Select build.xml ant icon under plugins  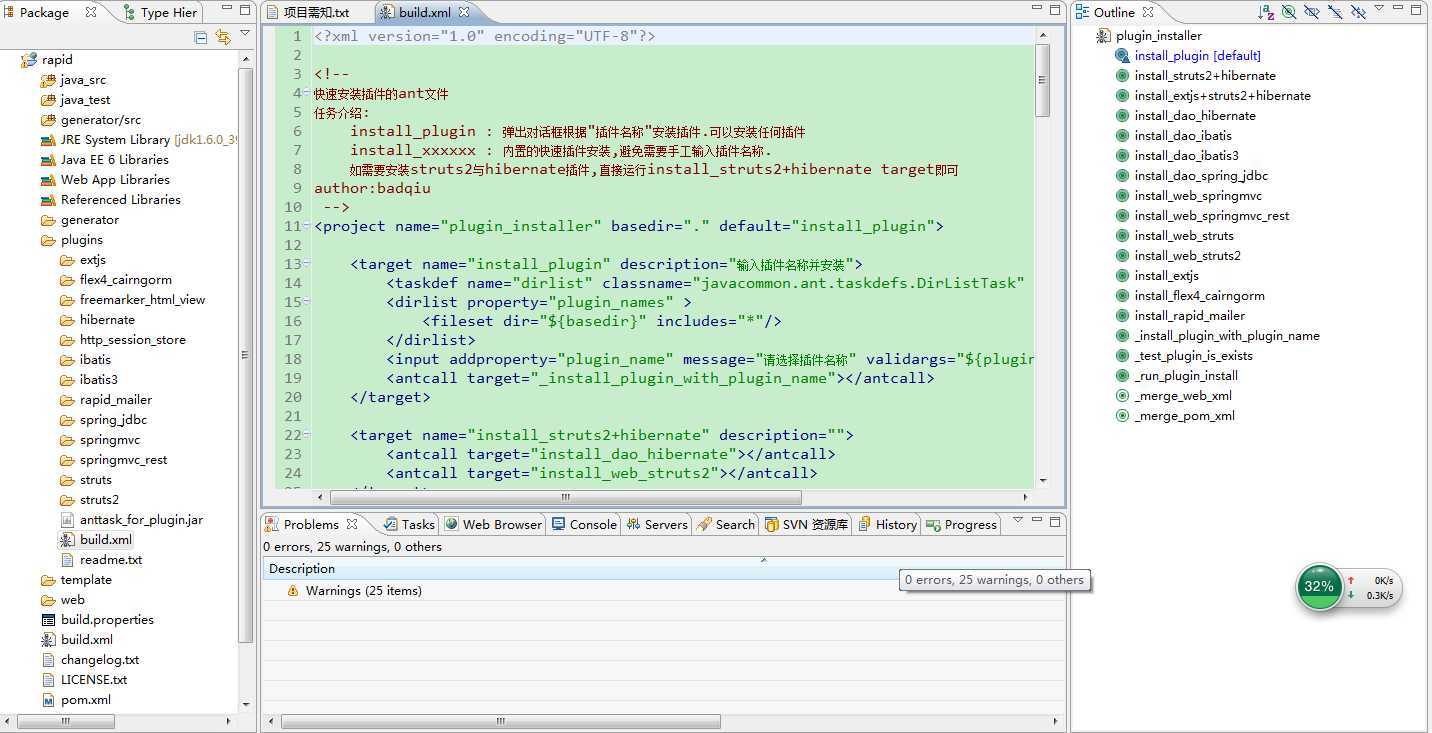[67, 540]
